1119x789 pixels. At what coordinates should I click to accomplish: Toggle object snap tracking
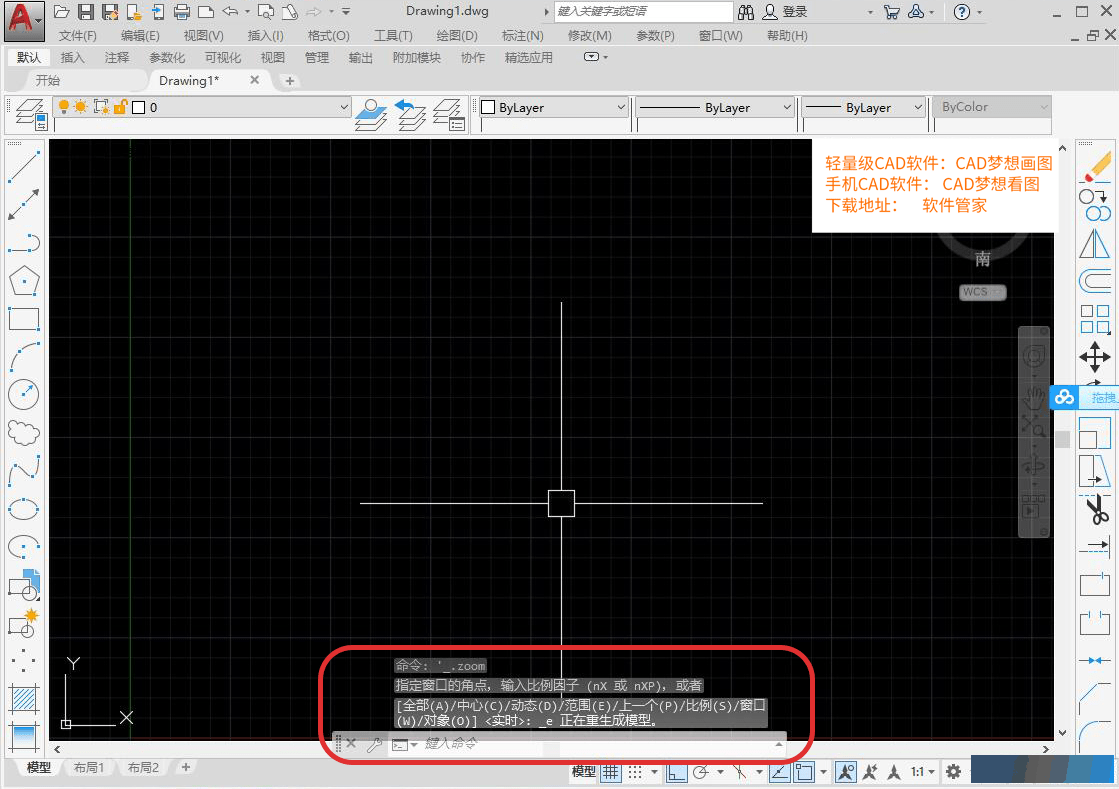779,772
